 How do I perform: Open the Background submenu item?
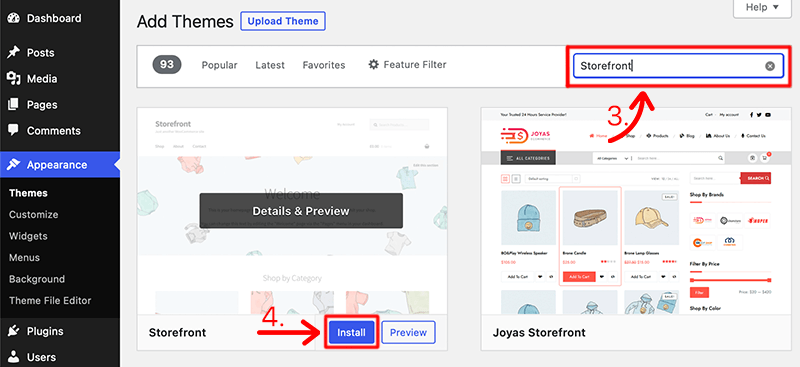tap(37, 279)
